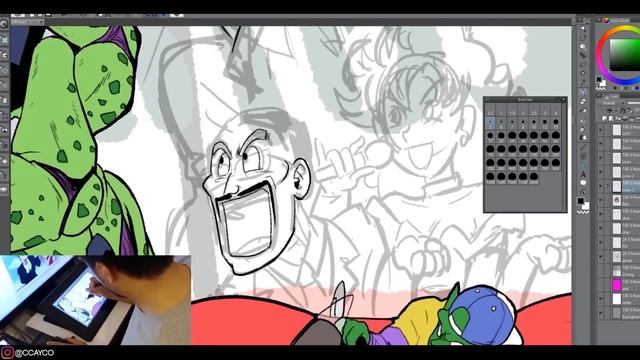Toggle visibility of the topmost layer
640x360 pixels.
[x=600, y=130]
